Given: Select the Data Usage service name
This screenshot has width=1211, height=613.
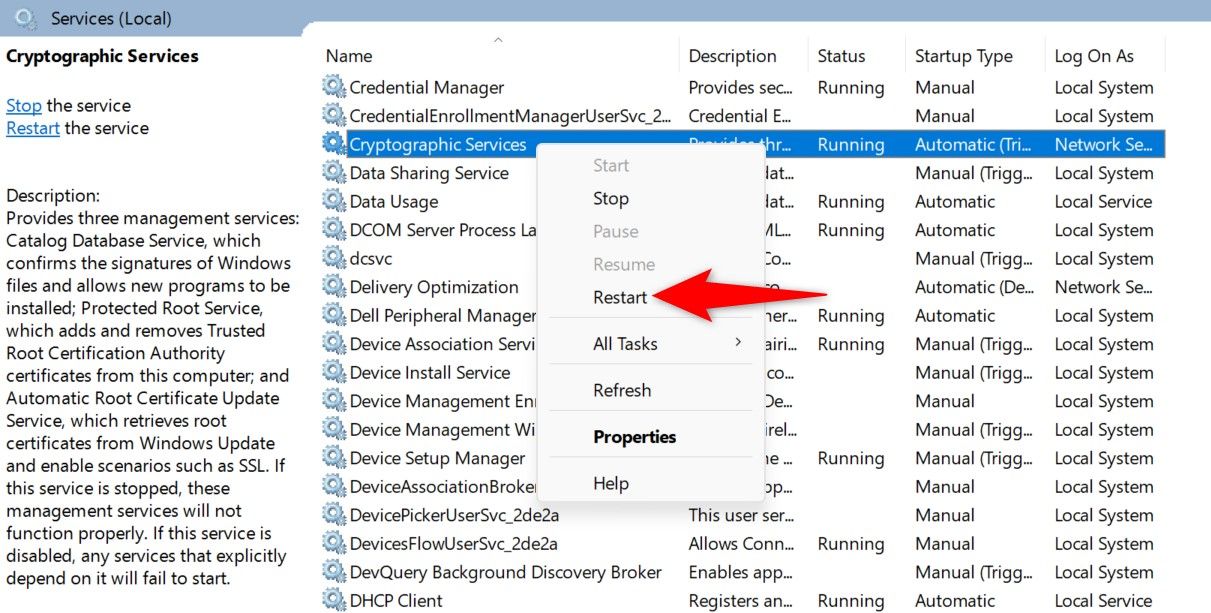Looking at the screenshot, I should [x=394, y=201].
